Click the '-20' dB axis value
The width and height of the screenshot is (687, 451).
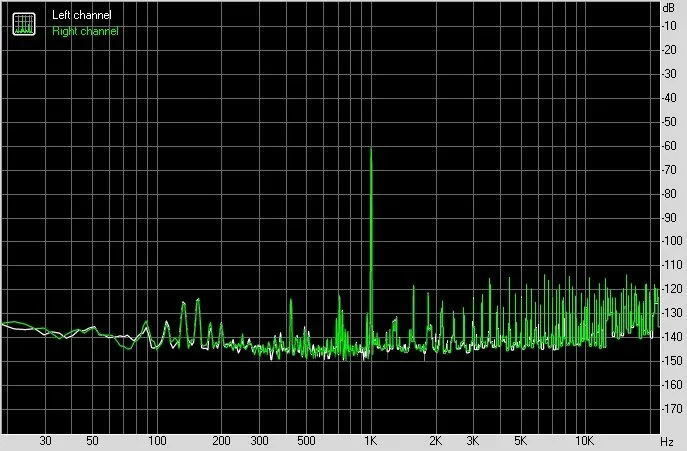click(669, 50)
